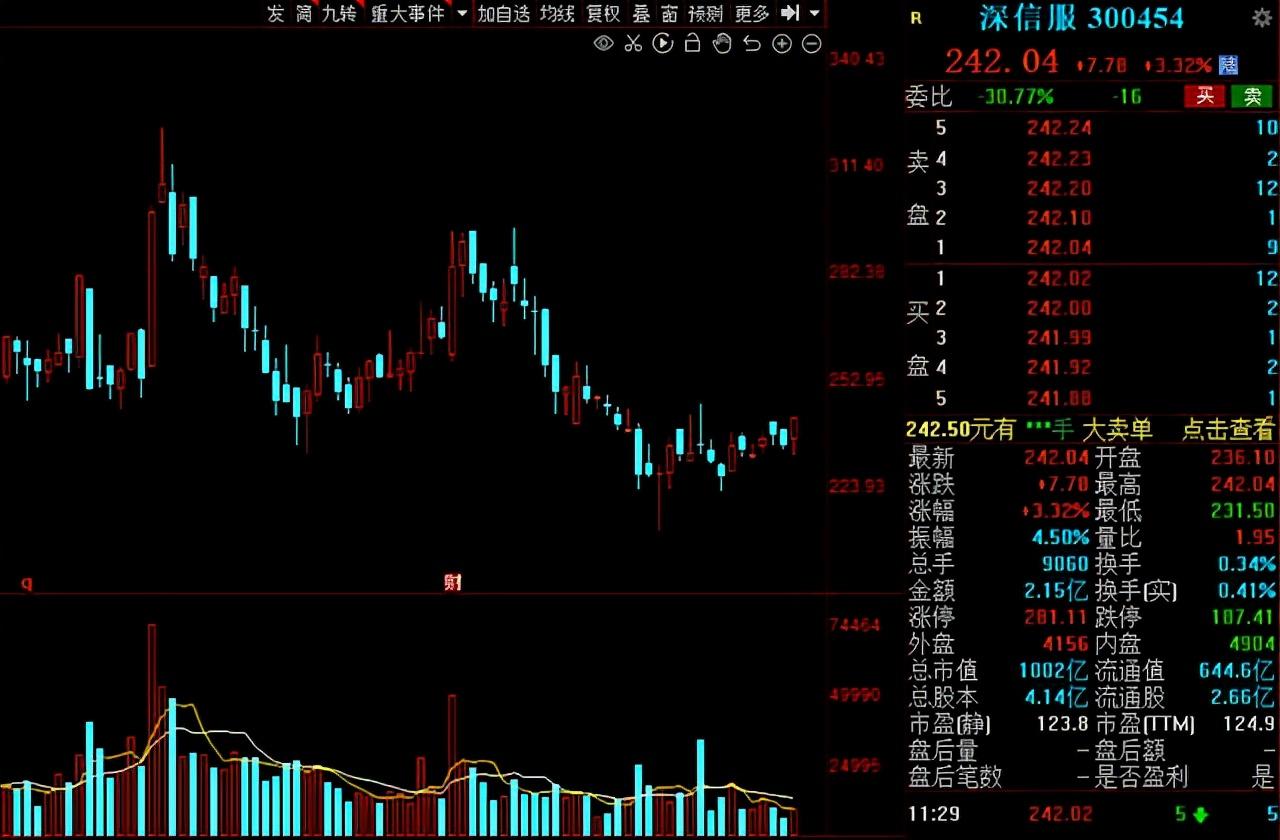
Task: Open settings gear beside stock name
Action: coord(1262,17)
